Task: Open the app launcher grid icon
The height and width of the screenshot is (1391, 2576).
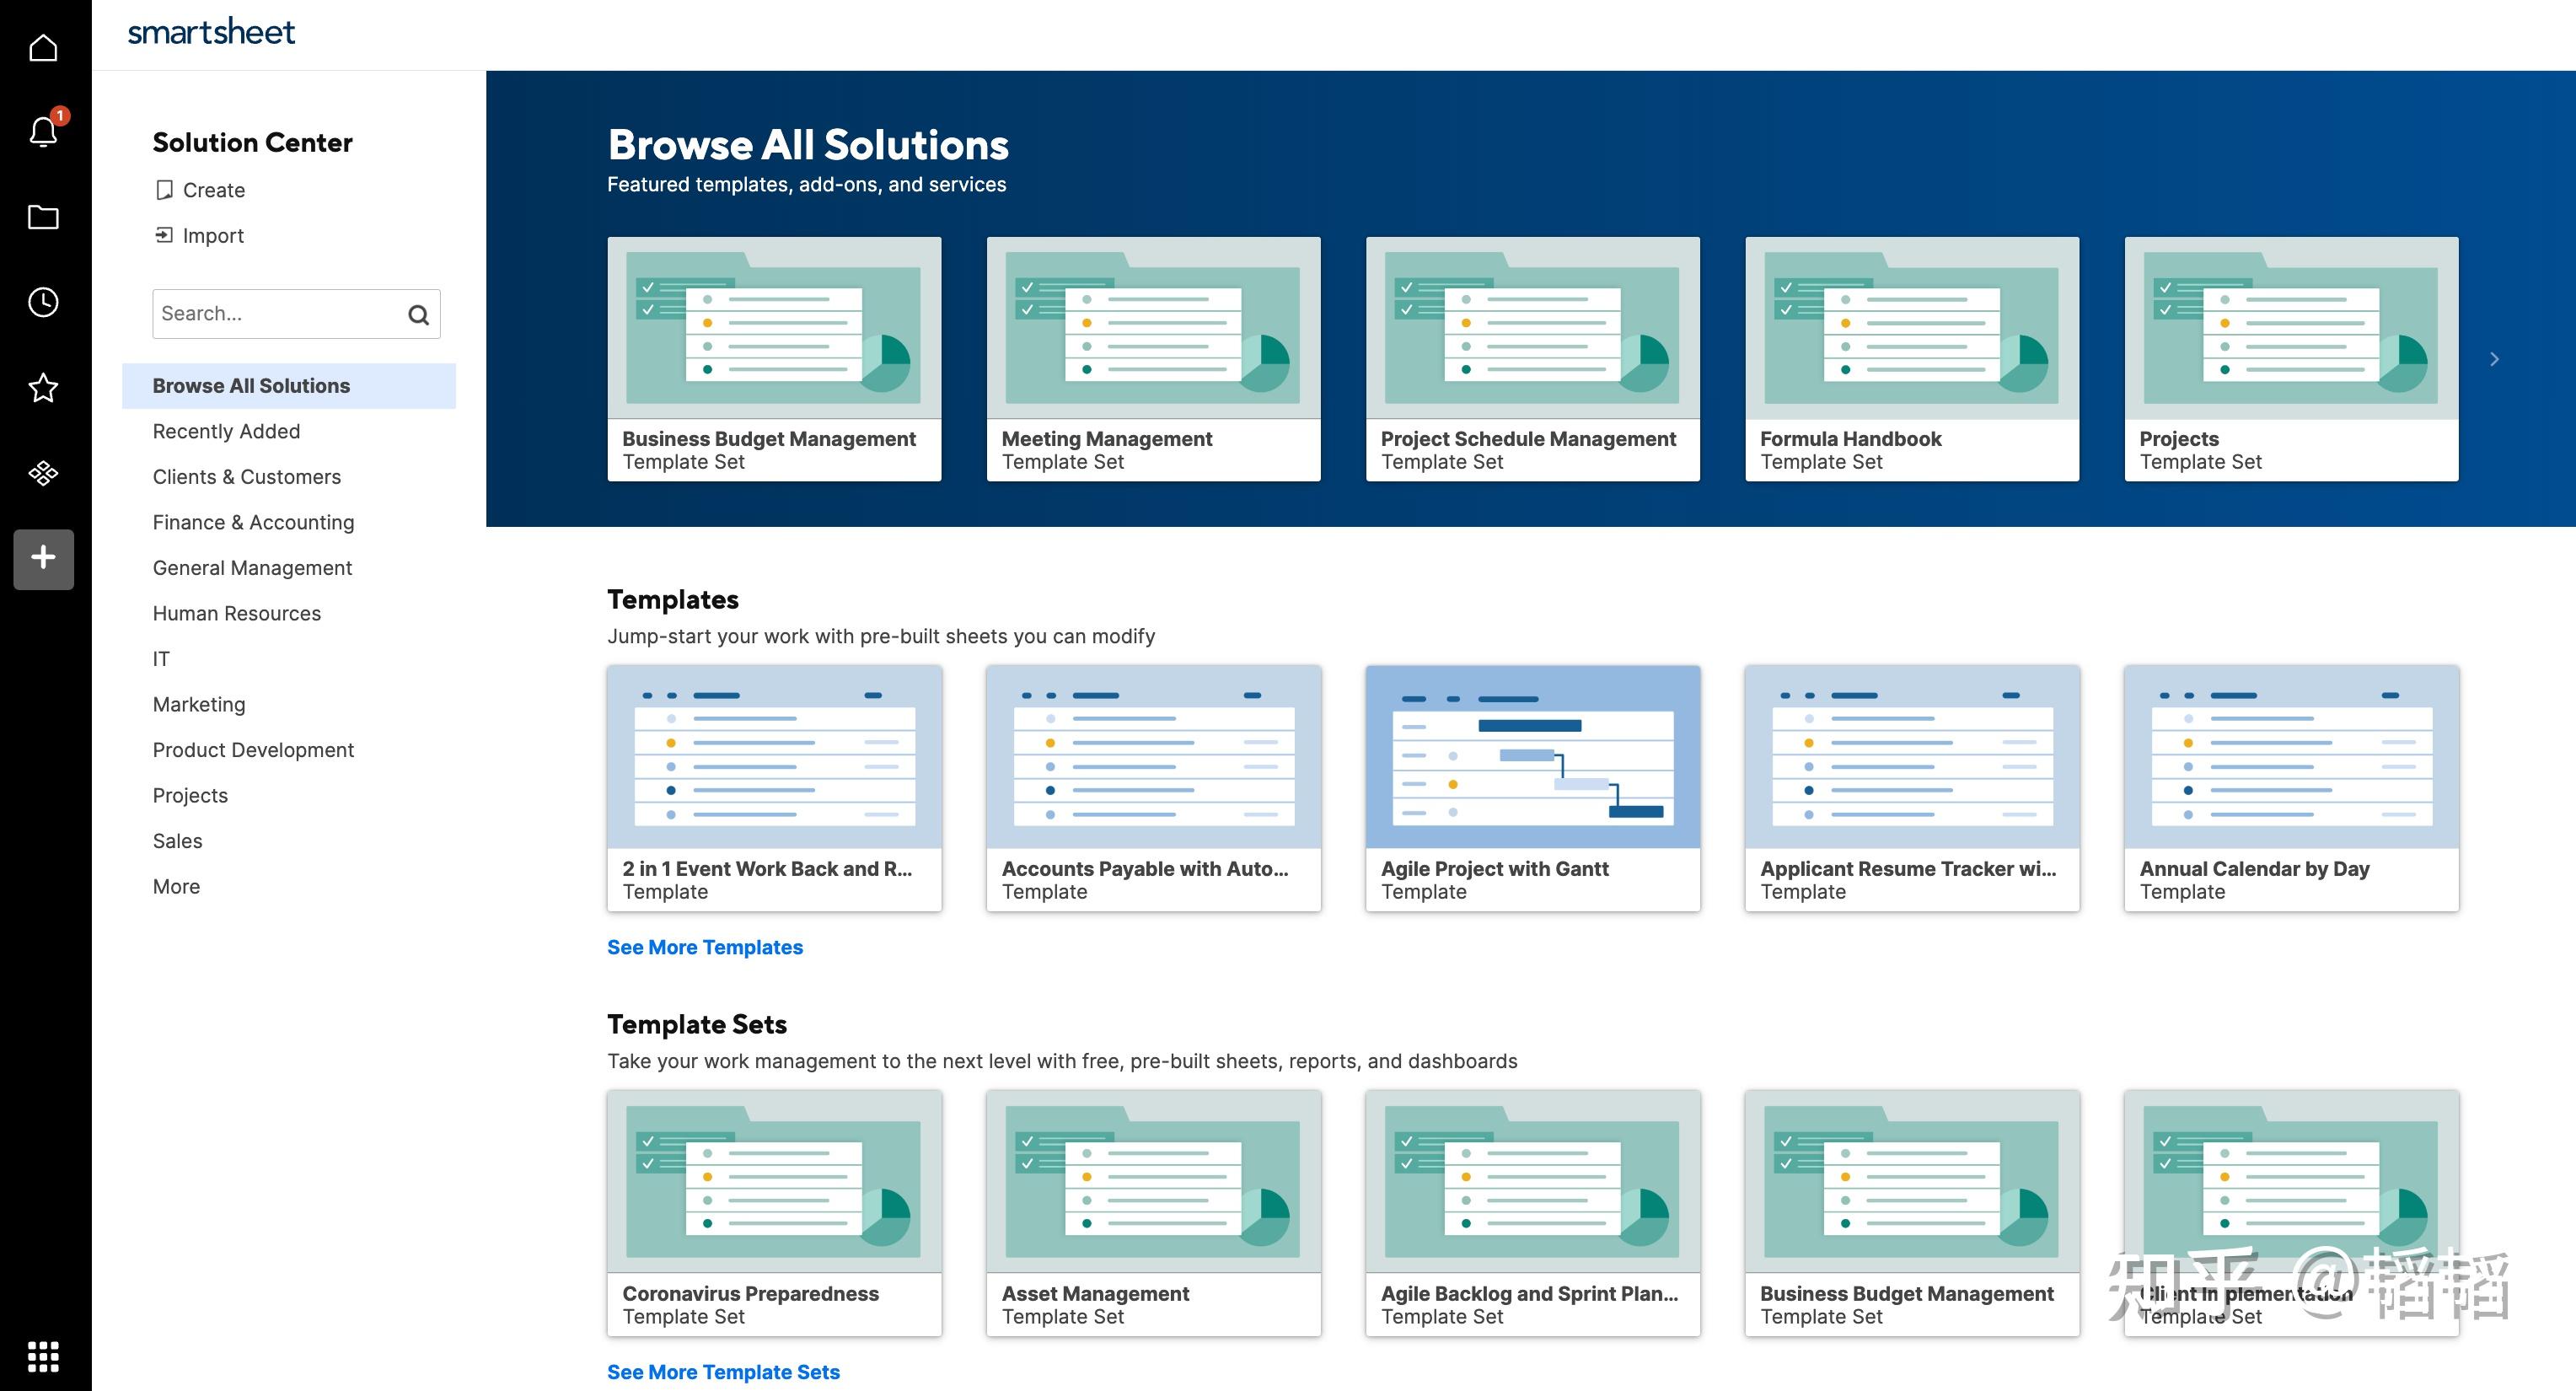Action: [43, 1356]
